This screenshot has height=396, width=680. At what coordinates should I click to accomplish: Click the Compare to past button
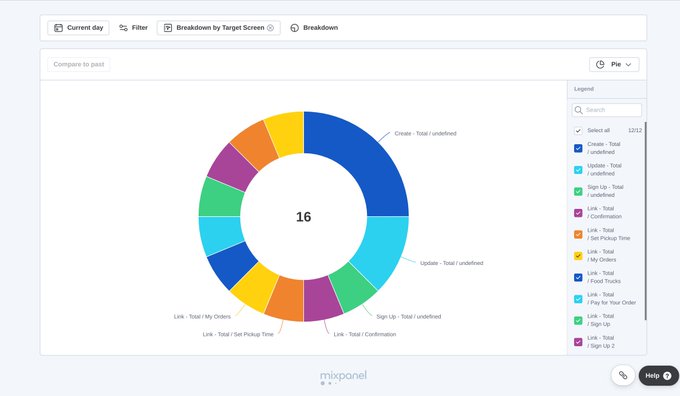click(x=78, y=64)
